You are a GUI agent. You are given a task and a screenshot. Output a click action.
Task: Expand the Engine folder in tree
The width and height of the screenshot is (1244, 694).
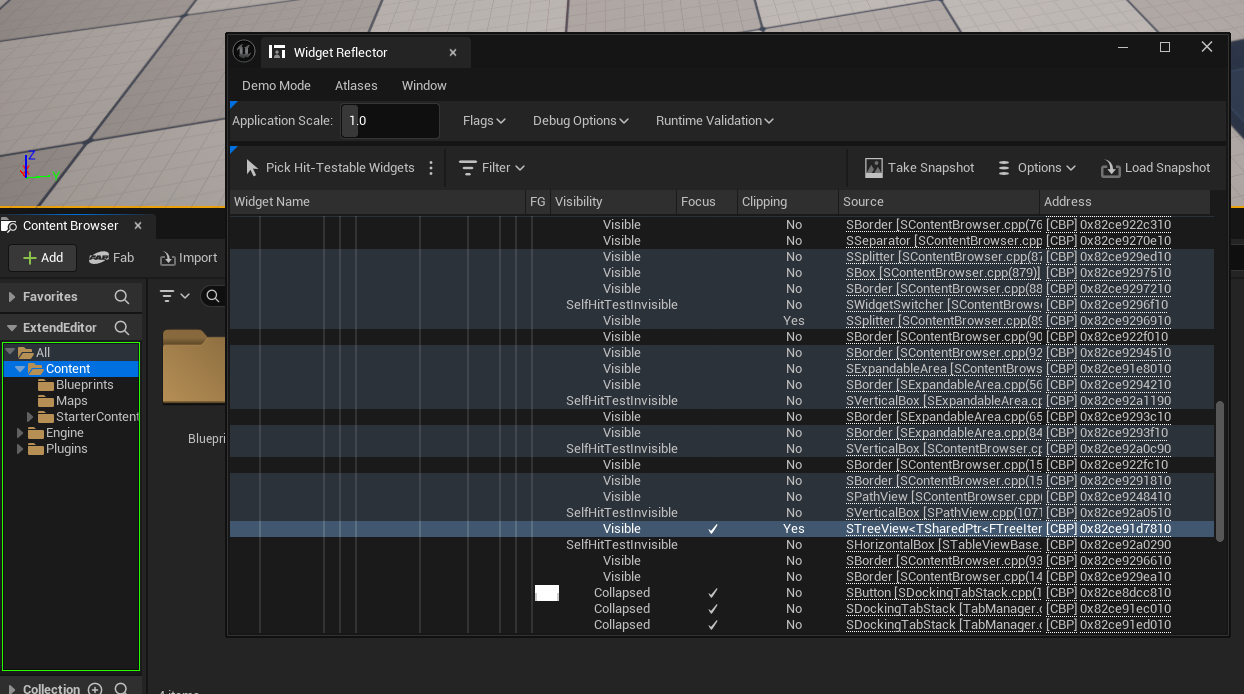[x=20, y=433]
